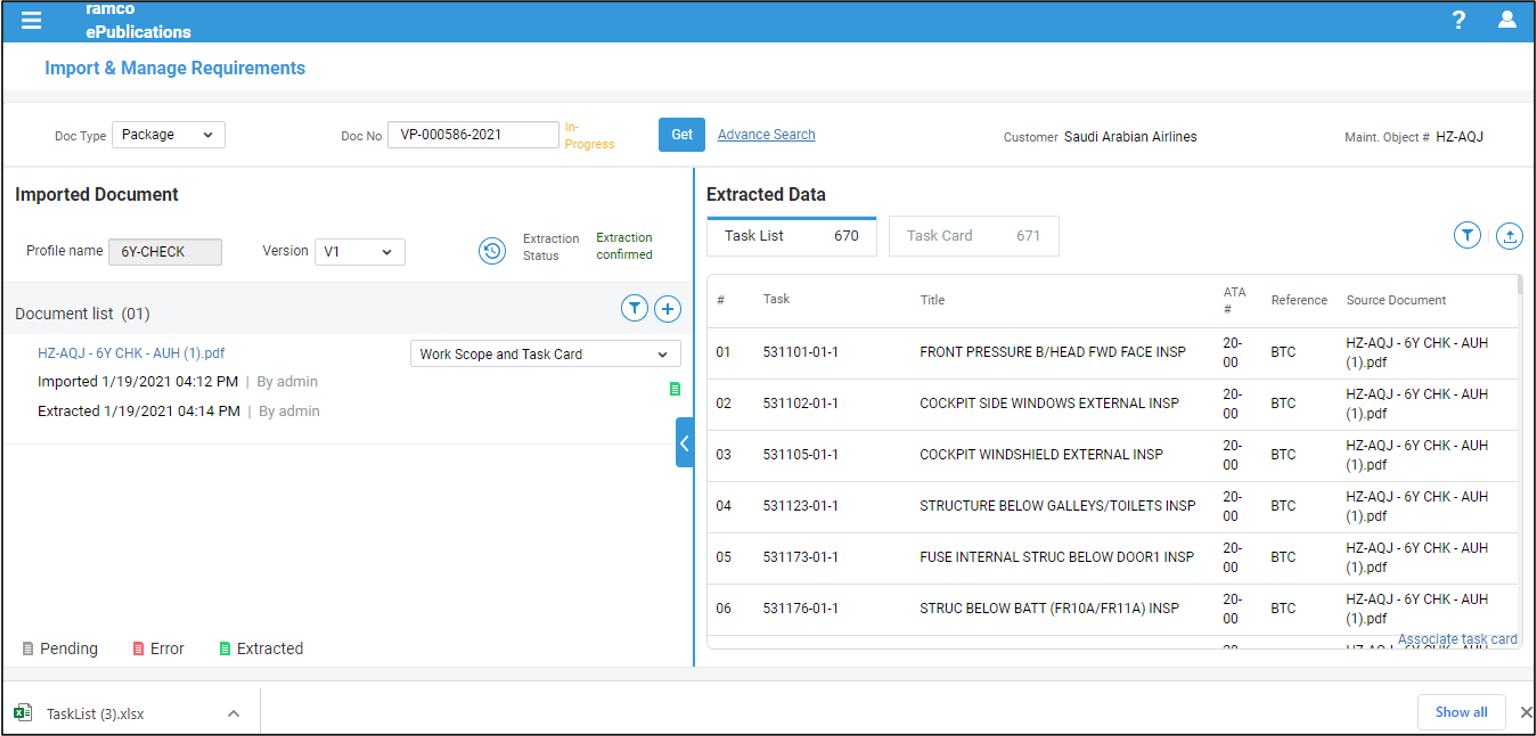
Task: Collapse the Imported Document panel
Action: [x=684, y=443]
